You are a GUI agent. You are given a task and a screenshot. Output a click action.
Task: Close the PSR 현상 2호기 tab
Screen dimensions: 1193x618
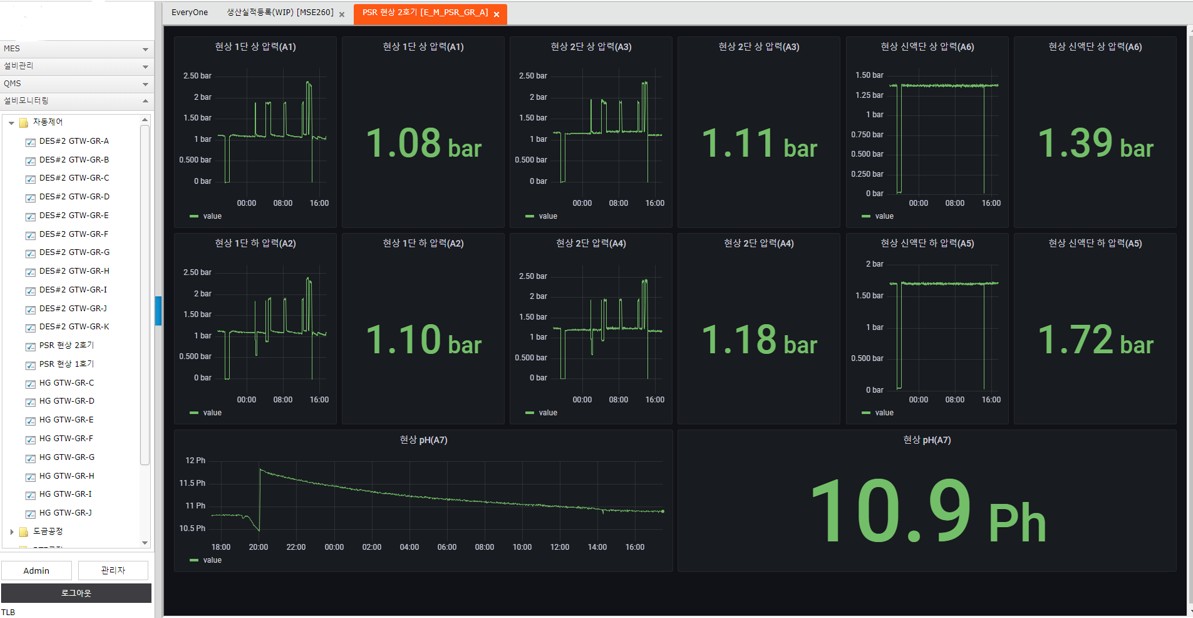click(496, 14)
